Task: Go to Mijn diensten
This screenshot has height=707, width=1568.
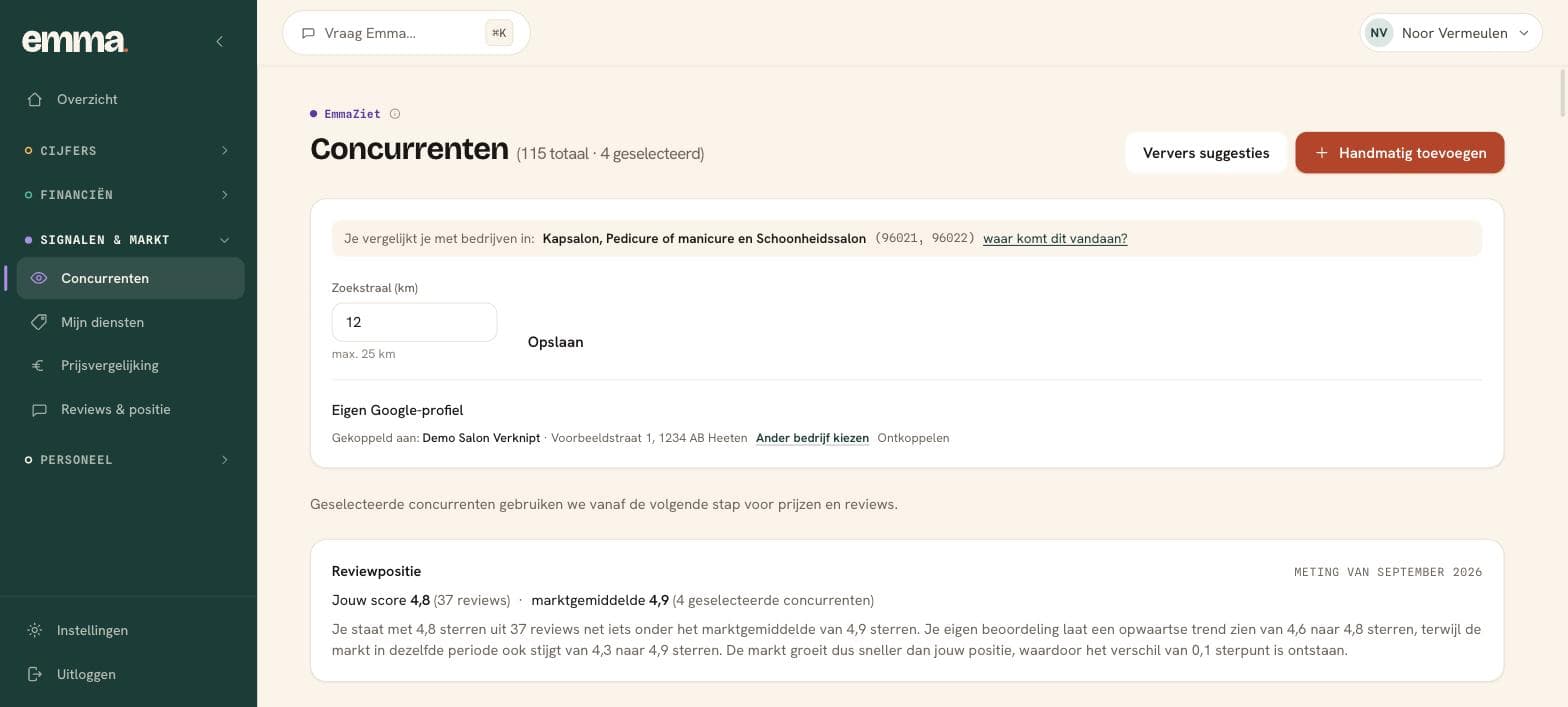Action: [x=130, y=322]
